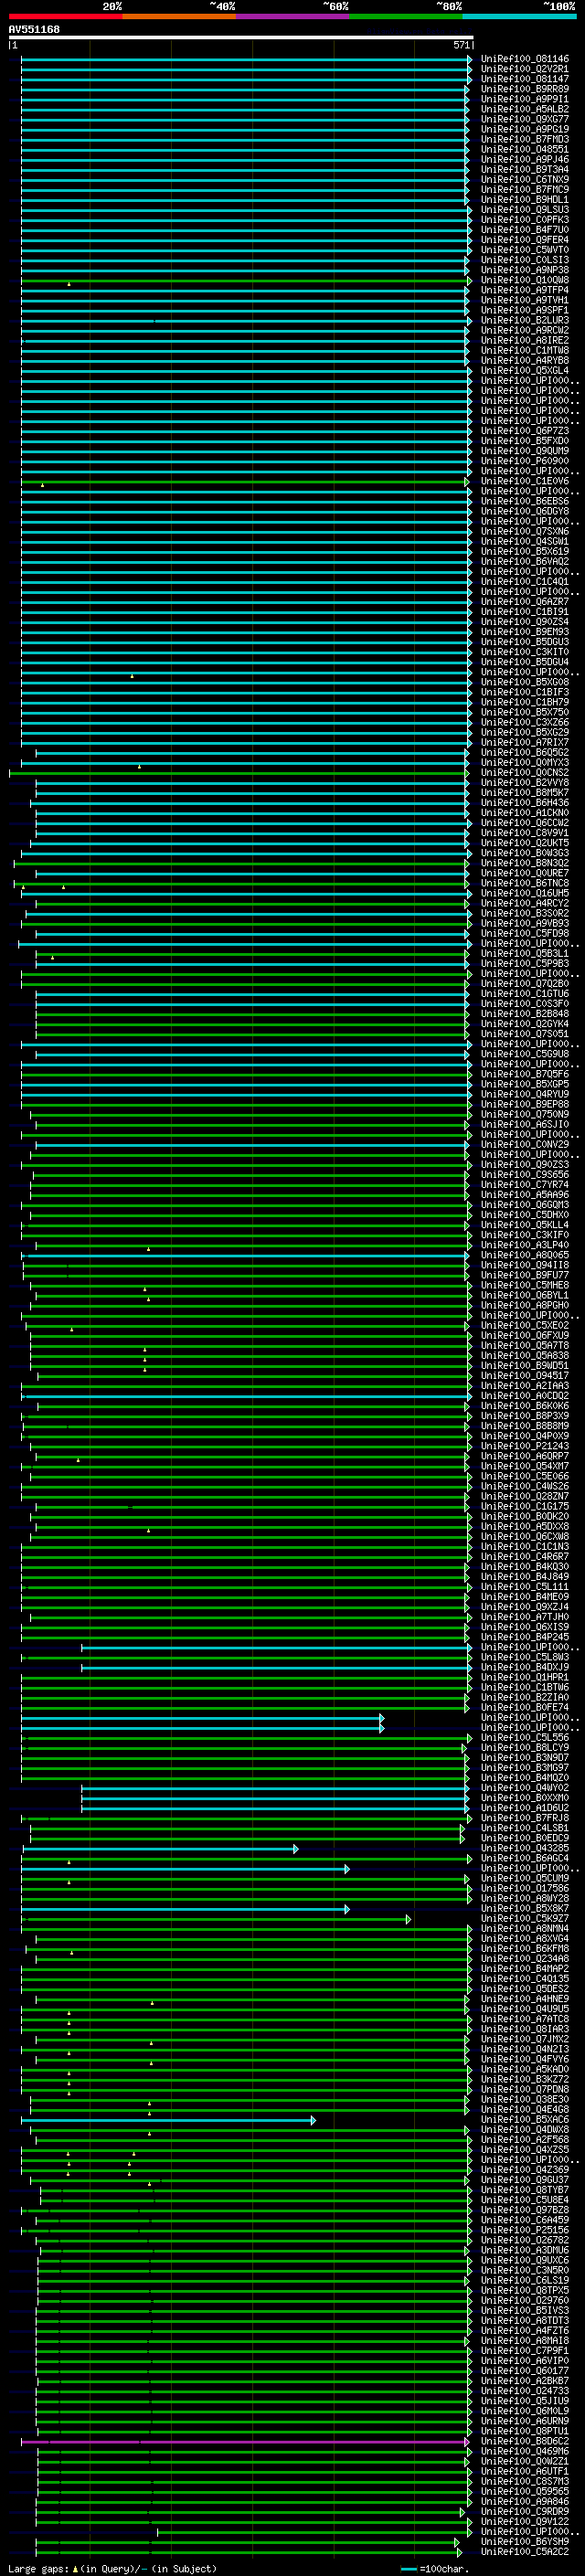Select the UniRef100_B2LUR3 label
Screen dimensions: 585x2576
point(525,320)
